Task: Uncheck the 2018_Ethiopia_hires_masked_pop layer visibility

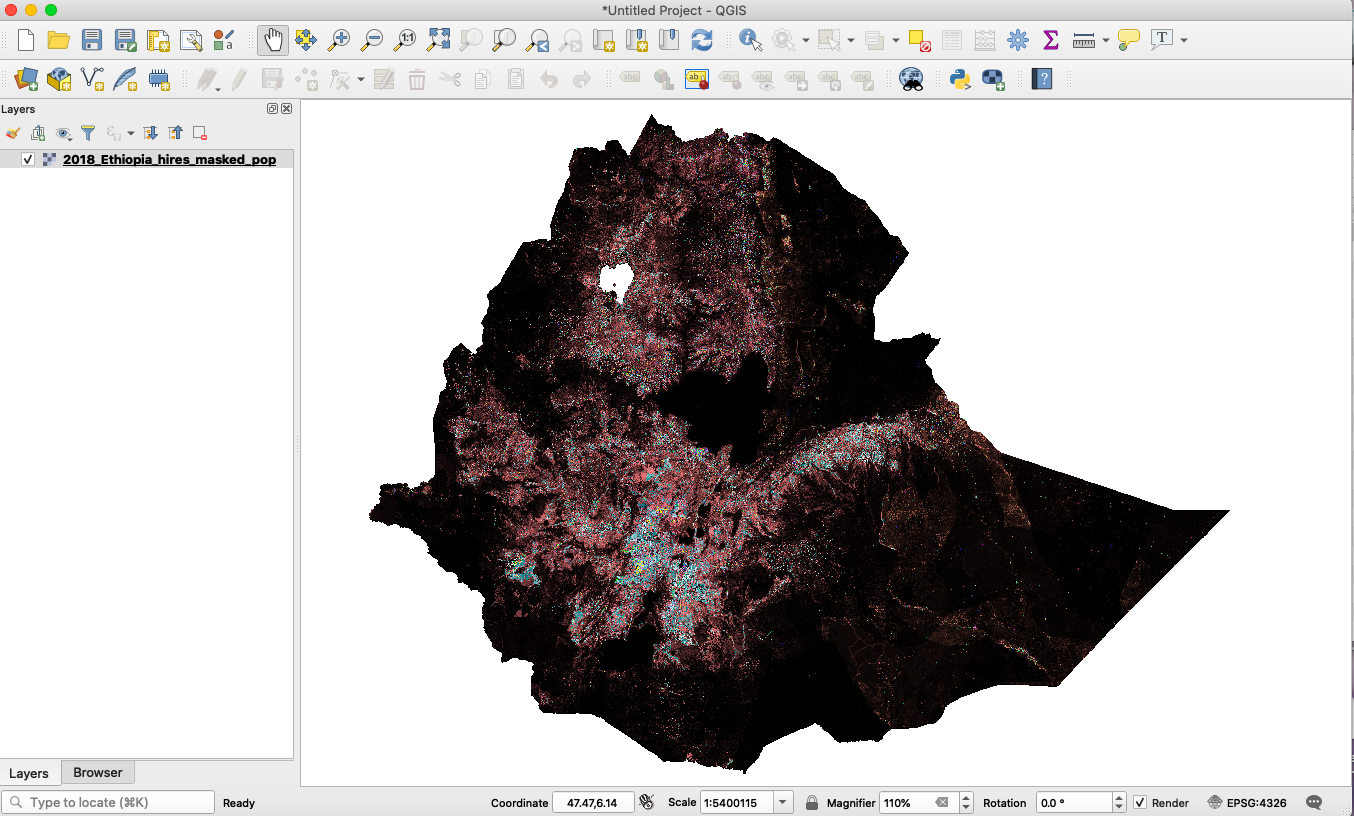Action: [x=28, y=160]
